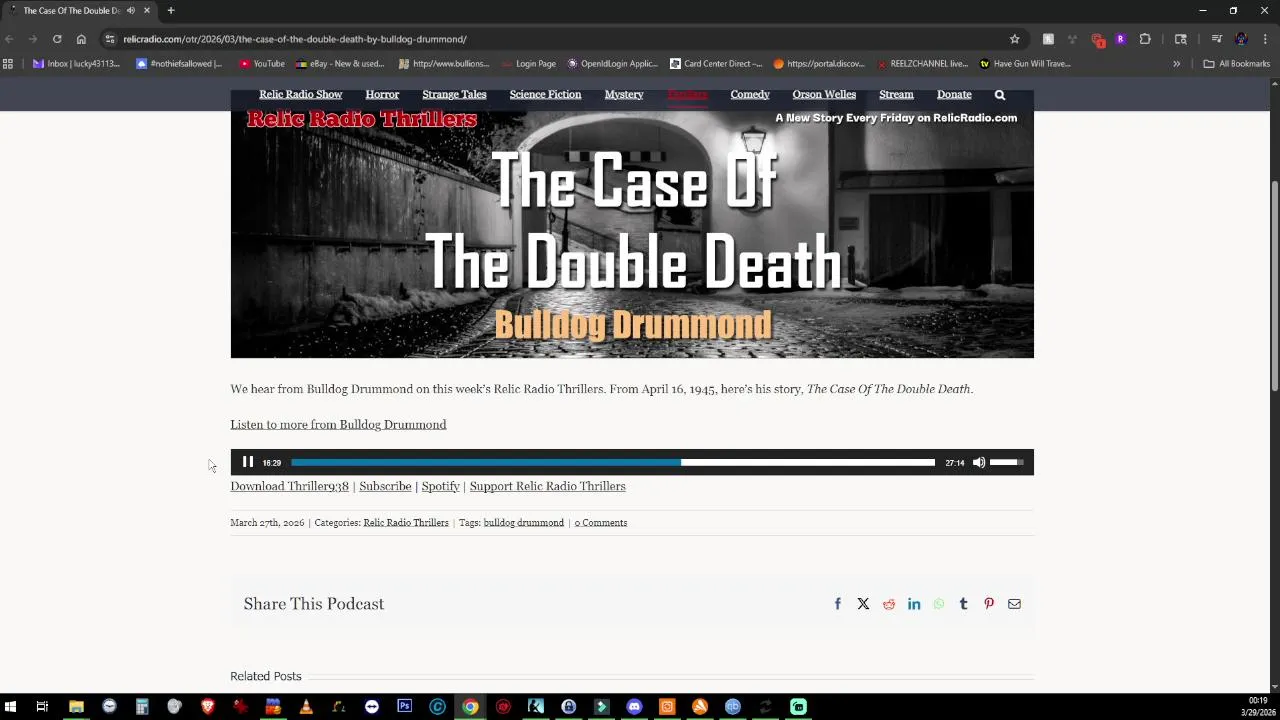Image resolution: width=1280 pixels, height=720 pixels.
Task: Share podcast by email icon
Action: 1014,604
